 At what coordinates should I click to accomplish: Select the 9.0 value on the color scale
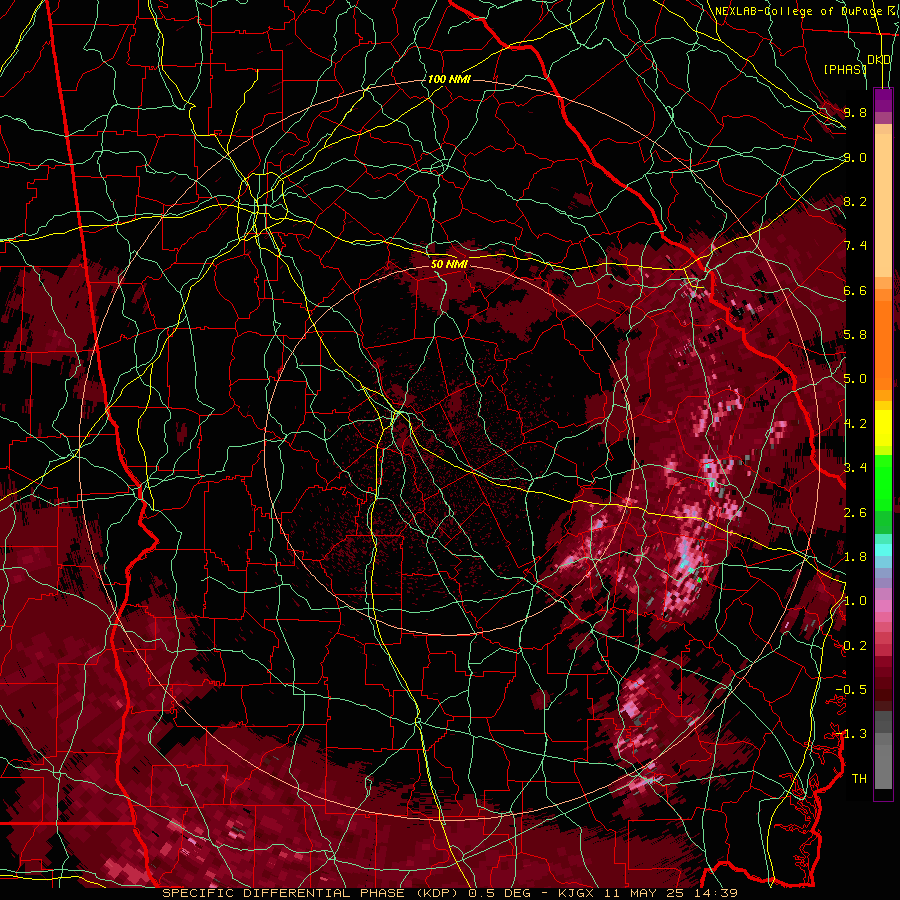pyautogui.click(x=855, y=157)
